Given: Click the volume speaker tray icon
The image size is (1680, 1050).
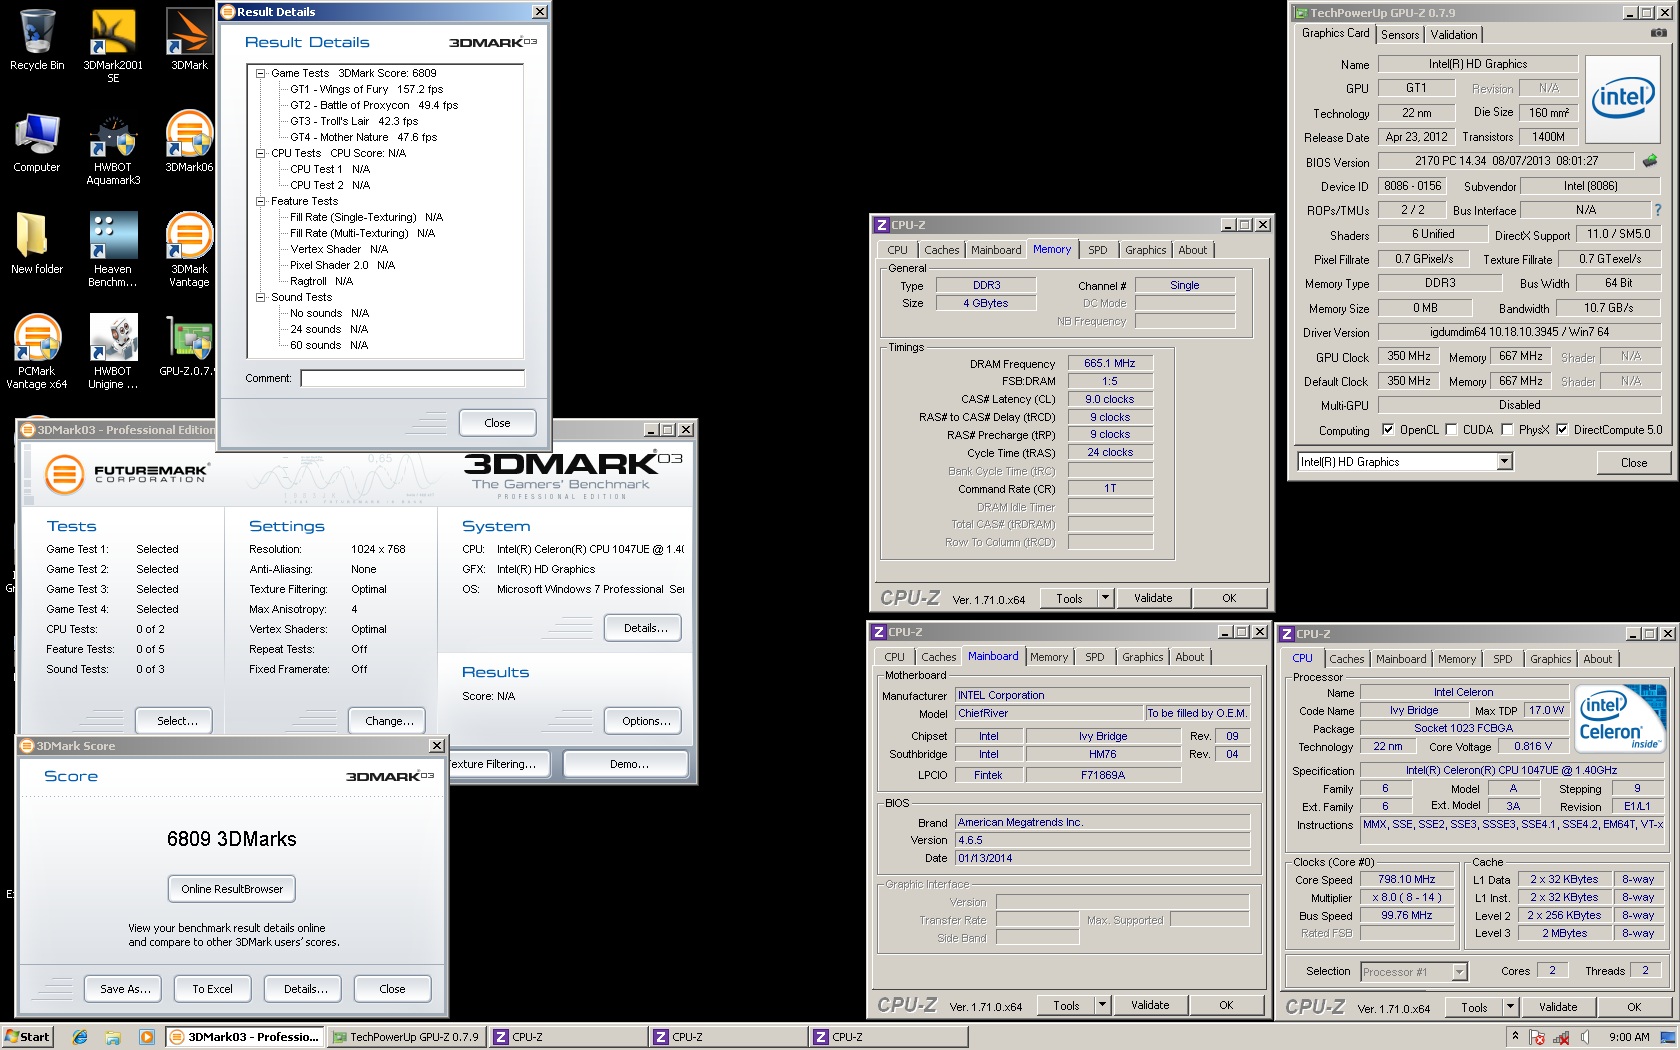Looking at the screenshot, I should pos(1585,1037).
